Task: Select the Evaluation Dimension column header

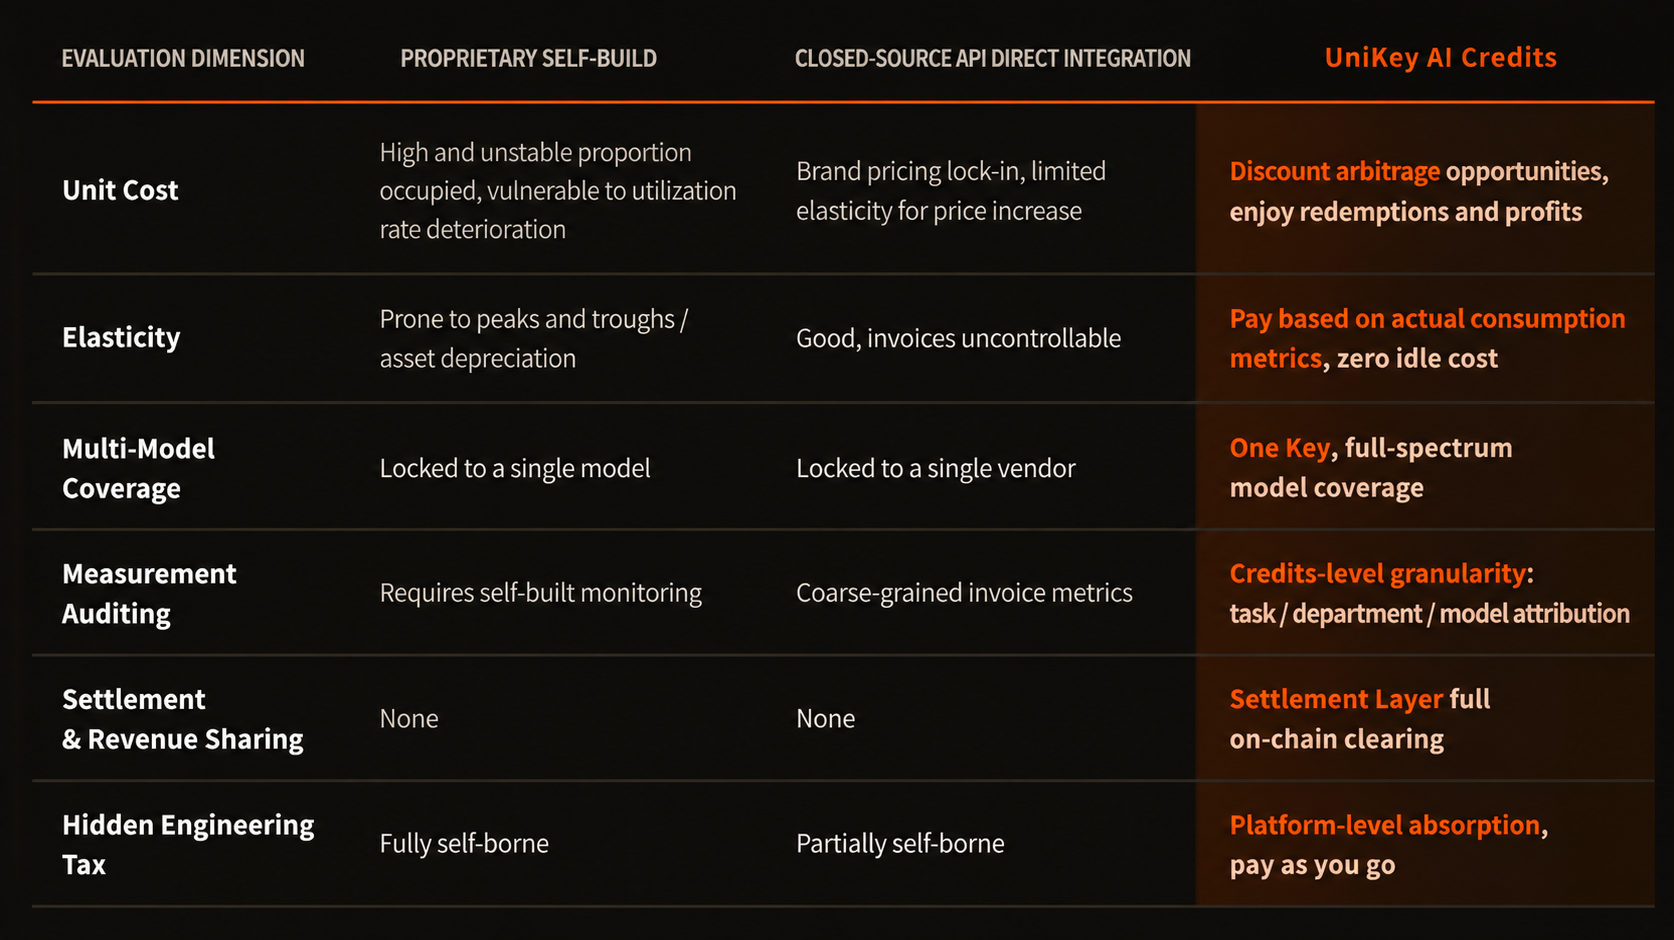Action: pyautogui.click(x=183, y=59)
